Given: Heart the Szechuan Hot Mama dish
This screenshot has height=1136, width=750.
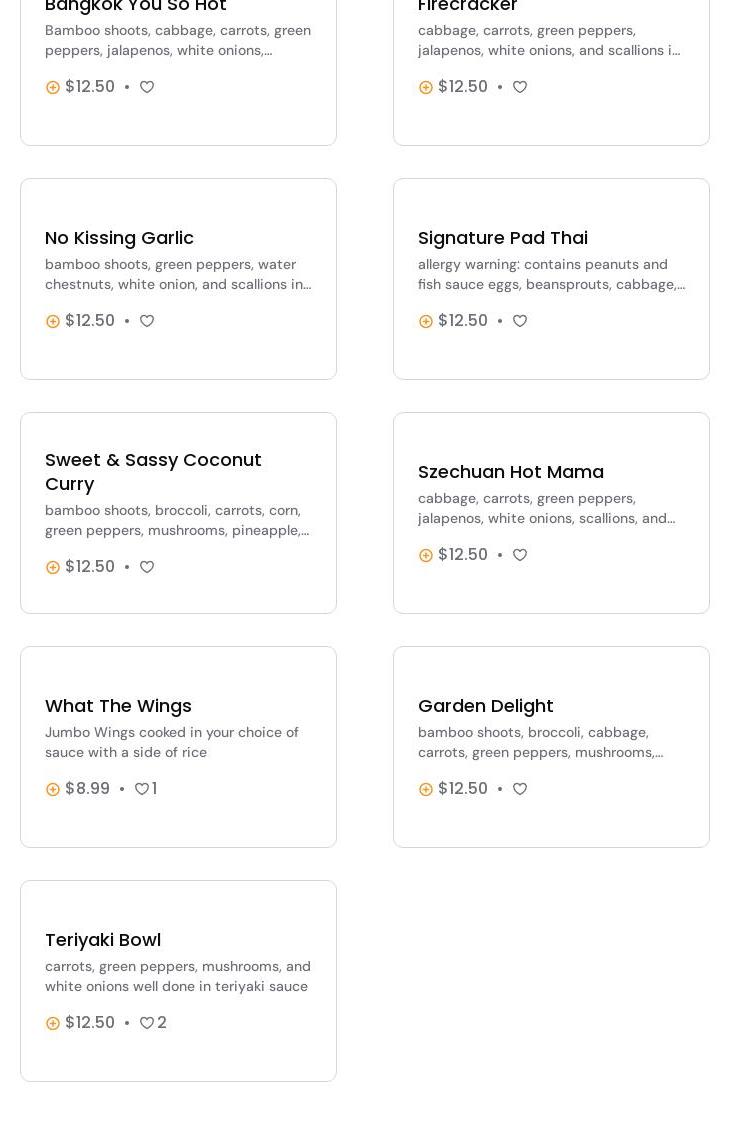Looking at the screenshot, I should click(x=520, y=555).
